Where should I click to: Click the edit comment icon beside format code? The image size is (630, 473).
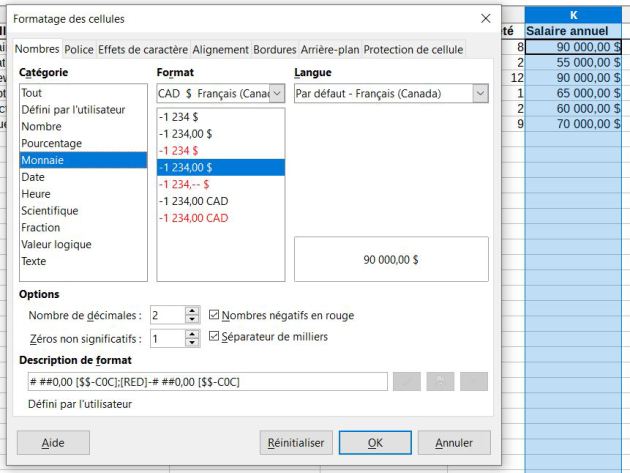click(440, 381)
